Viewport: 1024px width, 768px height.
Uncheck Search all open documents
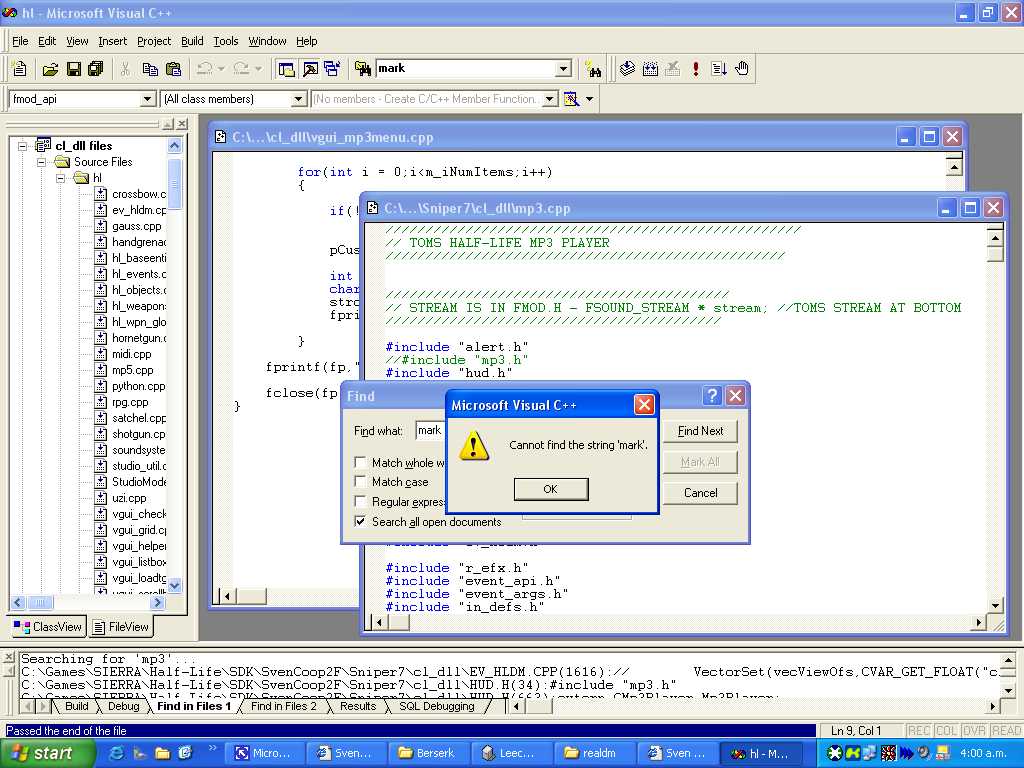(360, 521)
